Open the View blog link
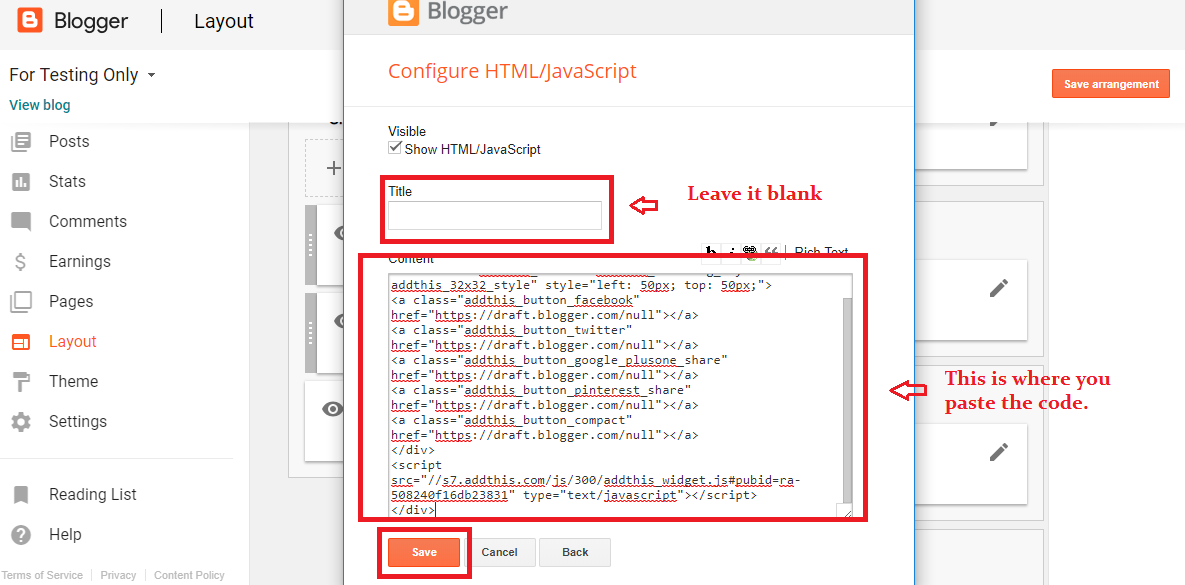Viewport: 1185px width, 585px height. pos(39,105)
